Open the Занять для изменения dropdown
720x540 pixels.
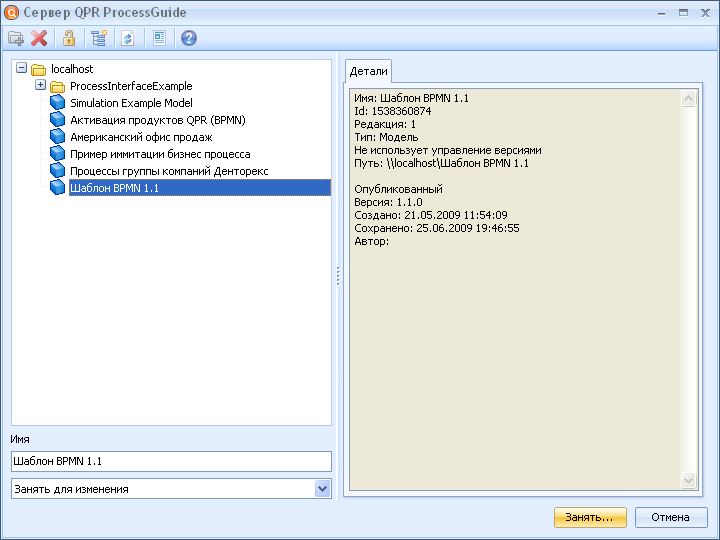pyautogui.click(x=322, y=489)
